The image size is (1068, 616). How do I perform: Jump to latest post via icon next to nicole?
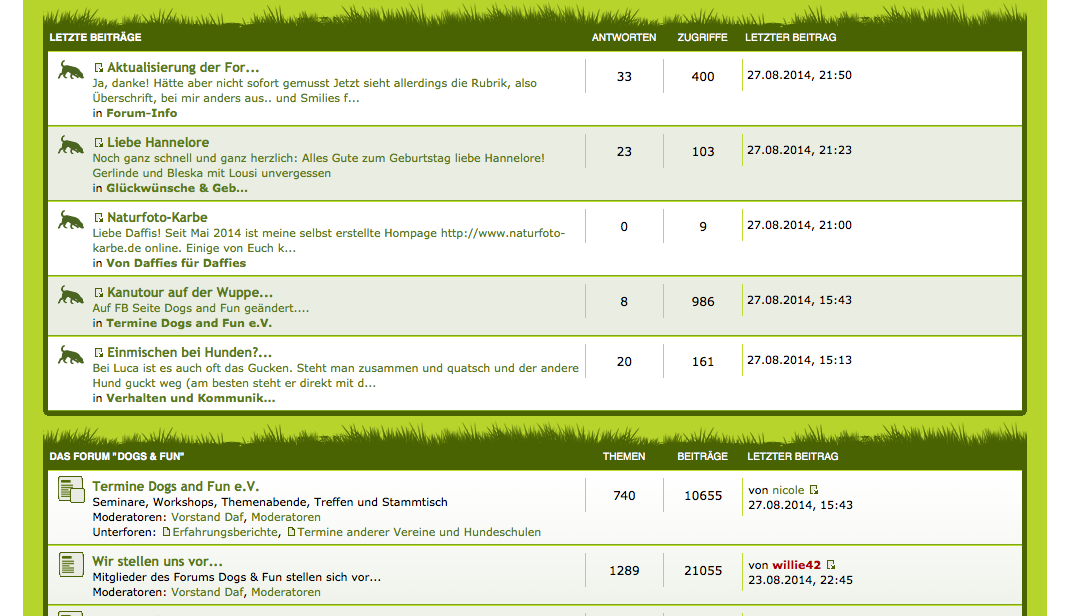point(814,490)
